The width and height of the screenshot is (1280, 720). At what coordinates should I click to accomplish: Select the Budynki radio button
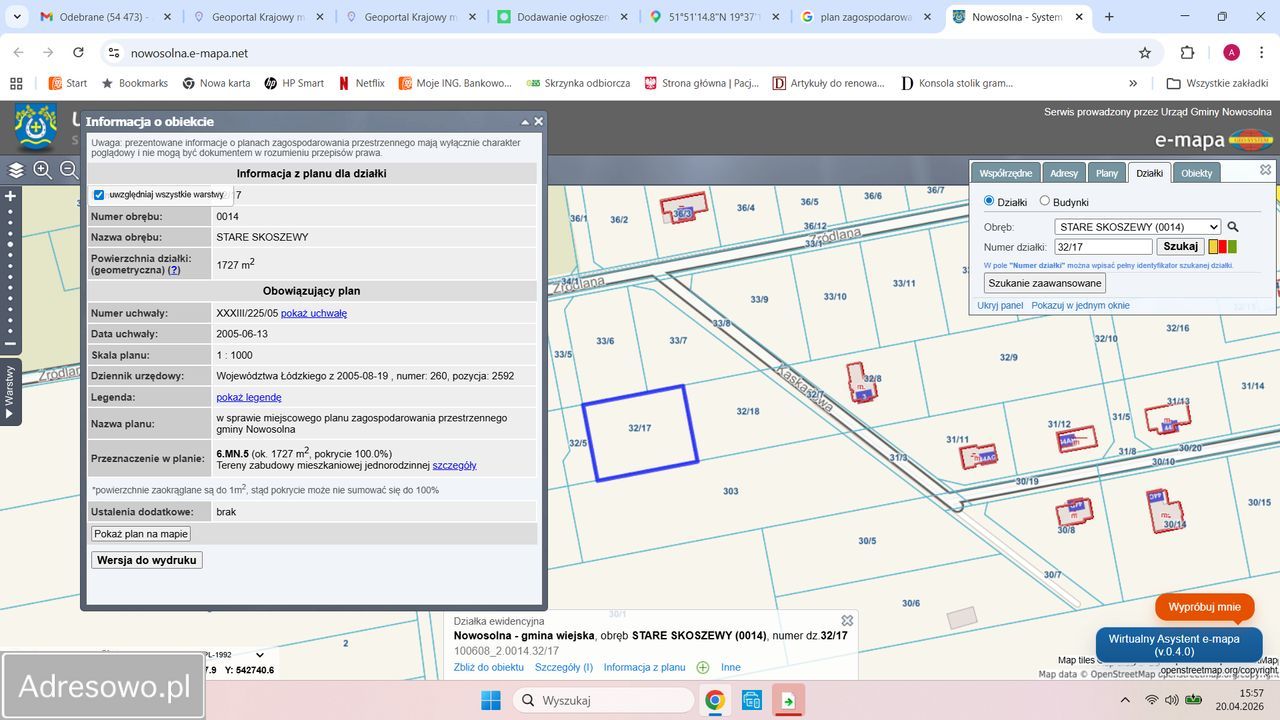1045,201
